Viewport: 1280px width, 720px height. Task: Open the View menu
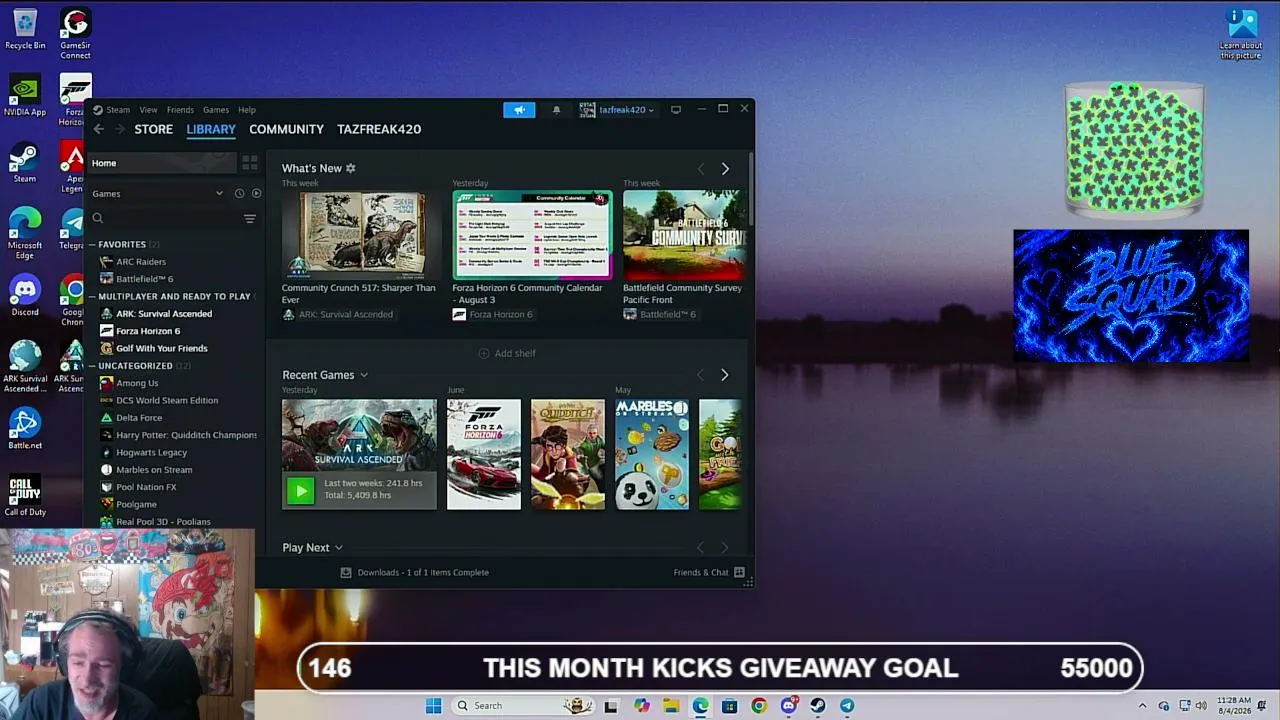148,110
